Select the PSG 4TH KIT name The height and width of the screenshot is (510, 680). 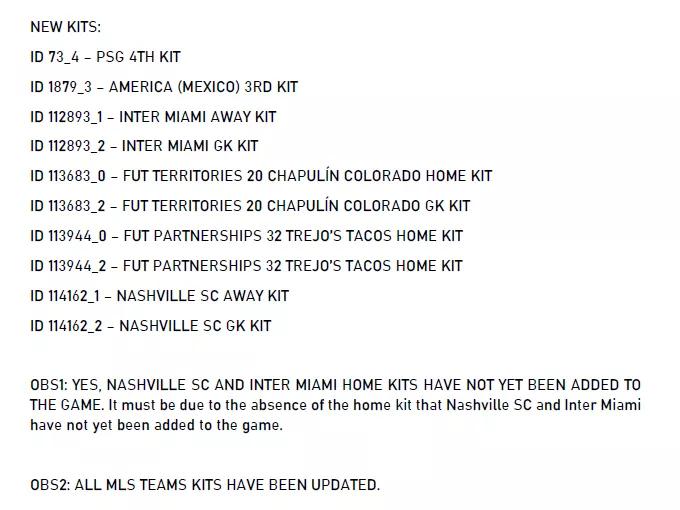pos(138,57)
